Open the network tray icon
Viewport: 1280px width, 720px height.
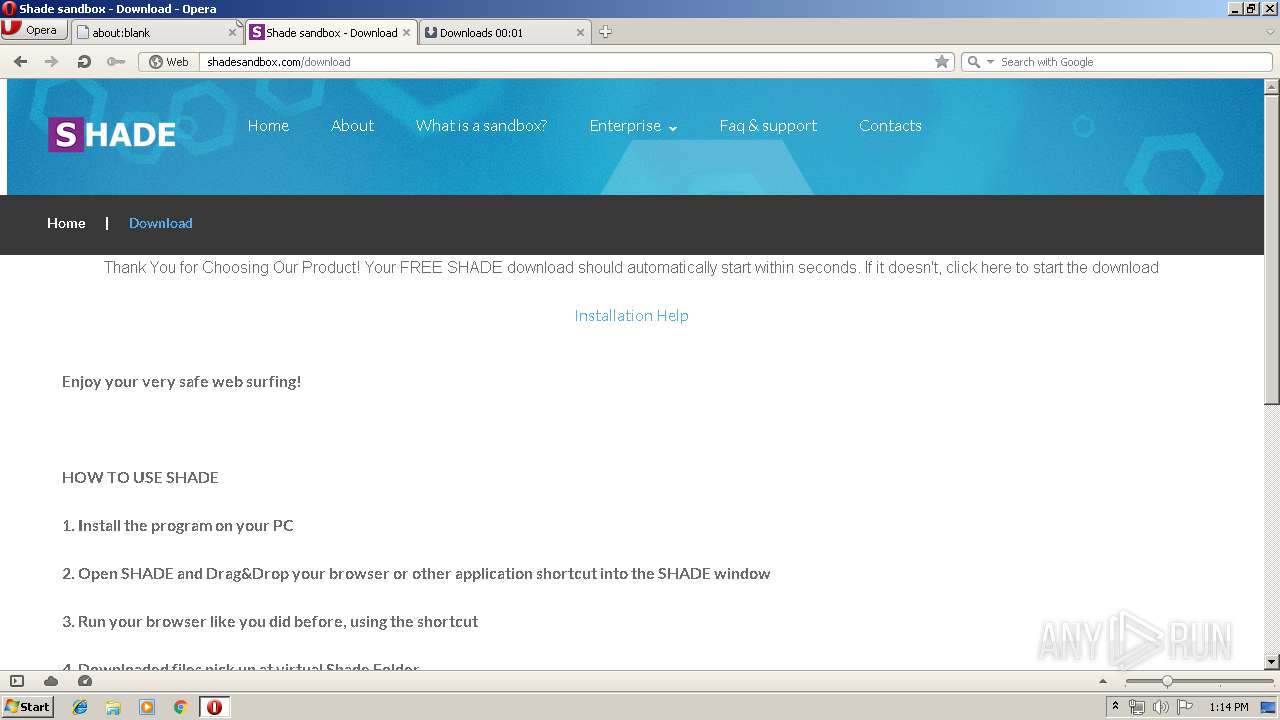tap(1137, 707)
